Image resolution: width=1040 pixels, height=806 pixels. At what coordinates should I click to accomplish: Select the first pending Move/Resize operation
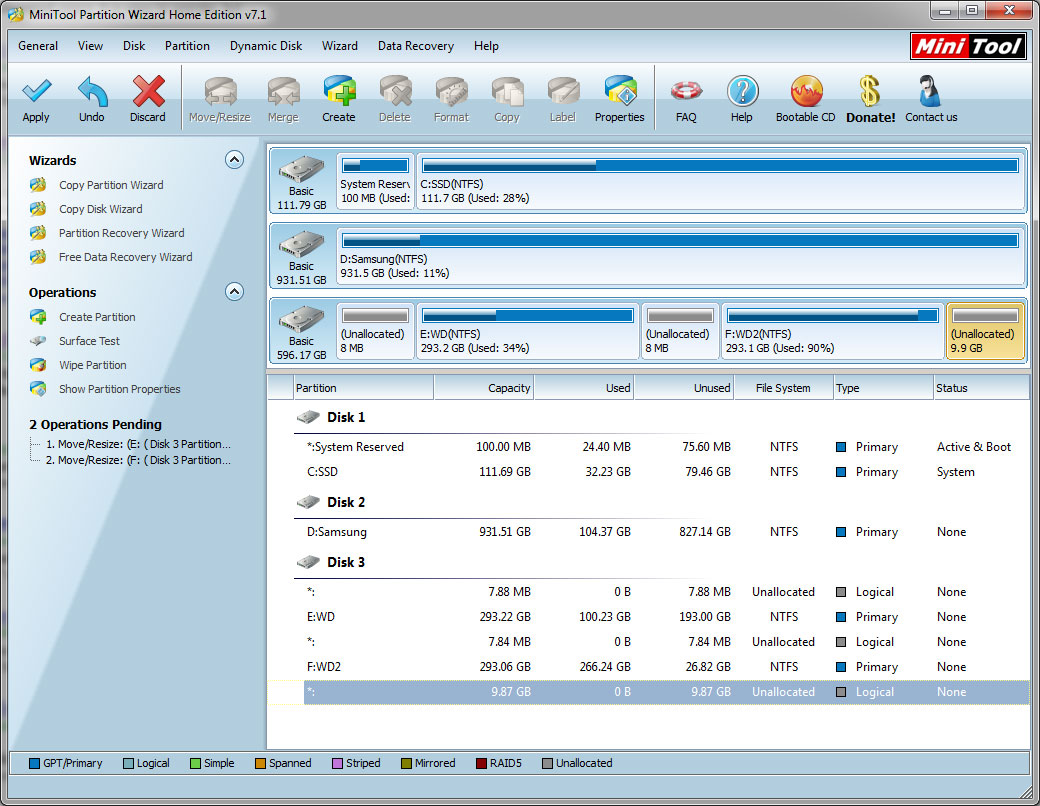138,444
